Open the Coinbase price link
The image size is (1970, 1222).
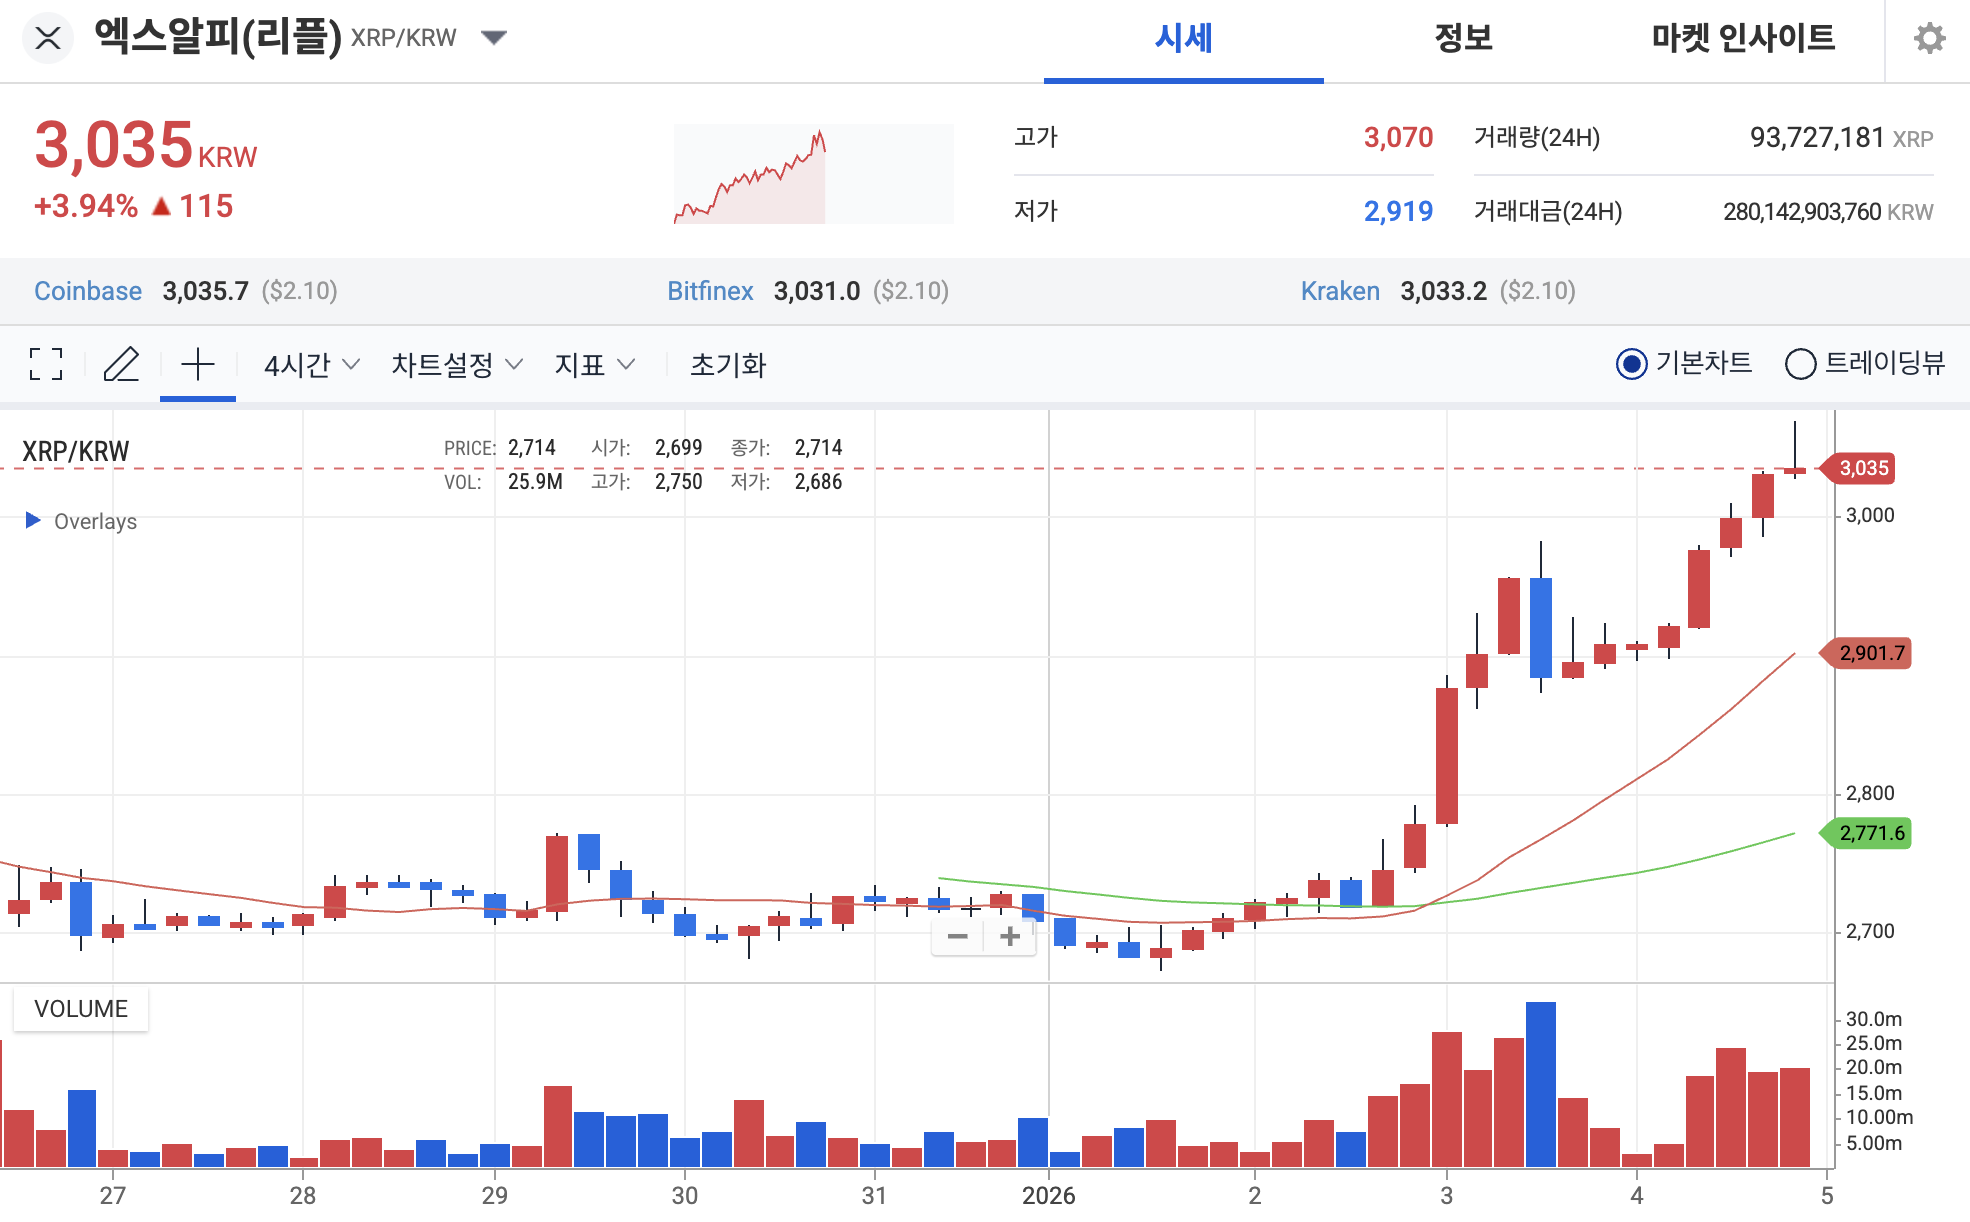tap(88, 291)
